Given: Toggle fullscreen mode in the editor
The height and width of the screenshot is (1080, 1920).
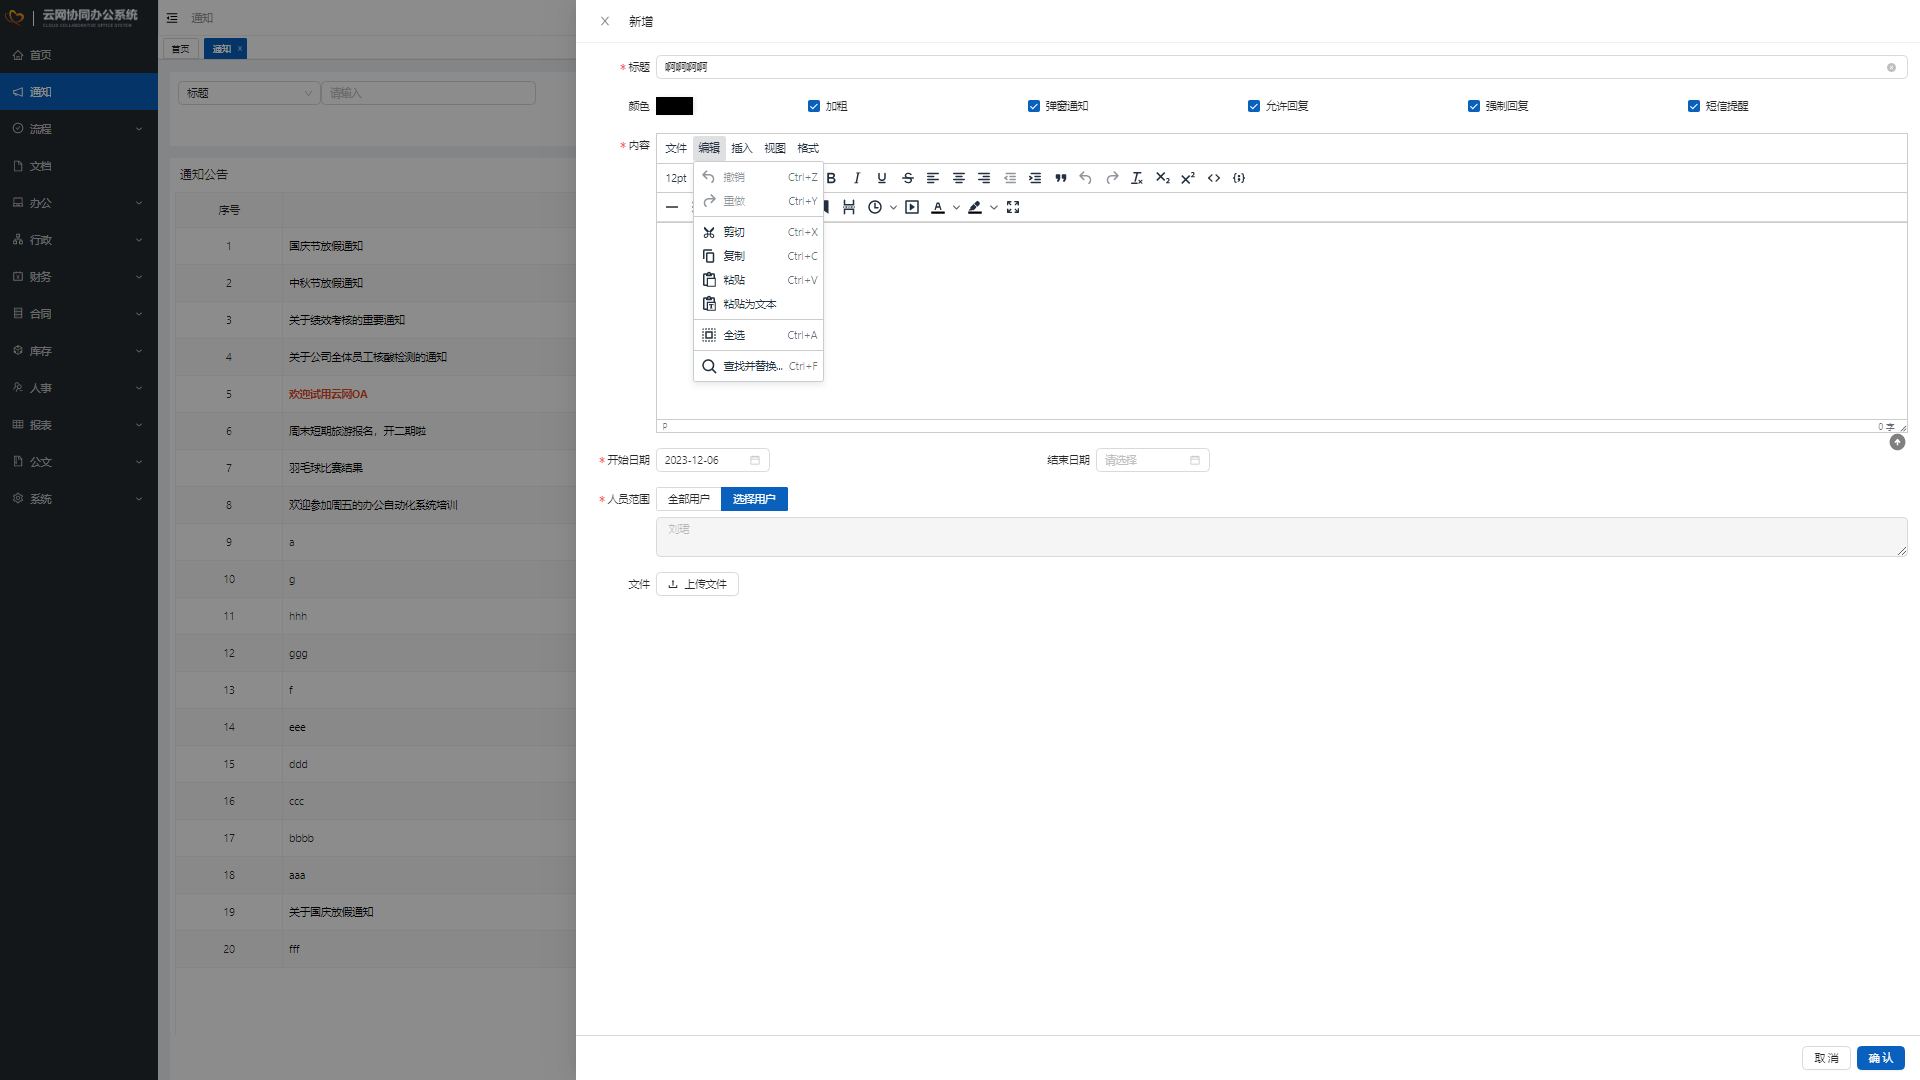Looking at the screenshot, I should [x=1013, y=207].
